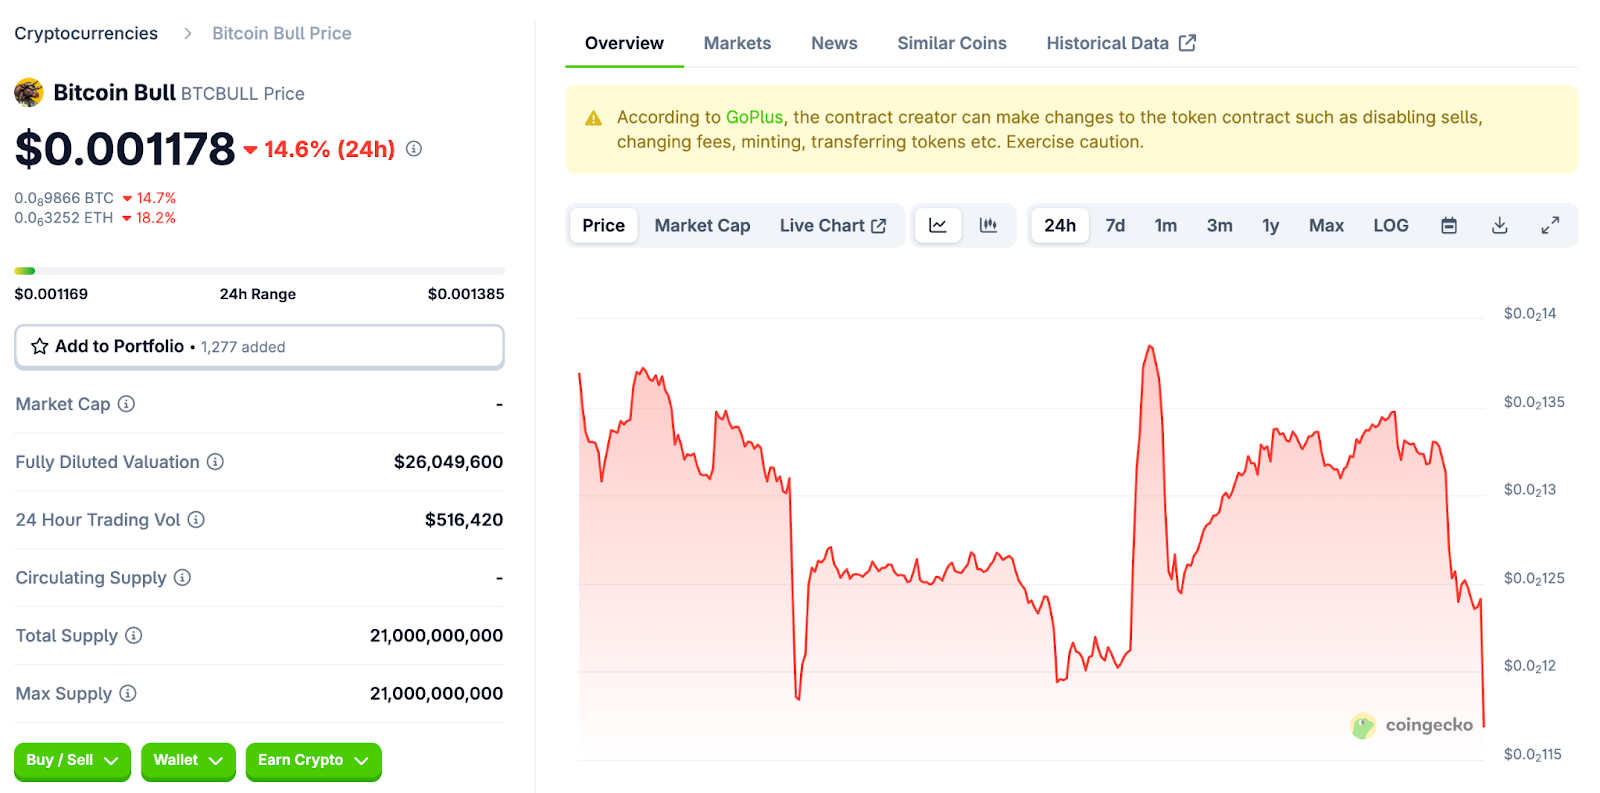Viewport: 1600px width, 793px height.
Task: Select the 7d time range
Action: pos(1115,226)
